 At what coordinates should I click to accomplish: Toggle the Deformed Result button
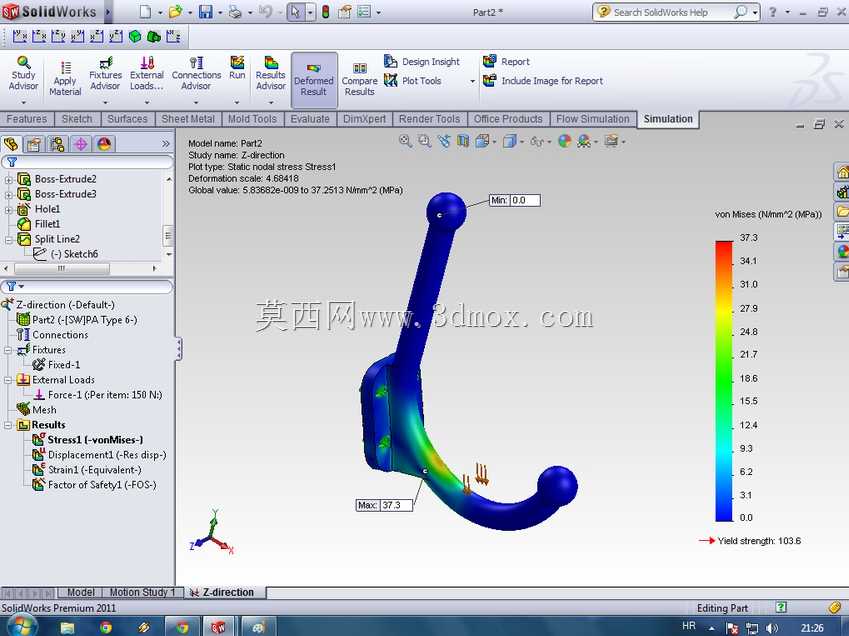(x=314, y=80)
